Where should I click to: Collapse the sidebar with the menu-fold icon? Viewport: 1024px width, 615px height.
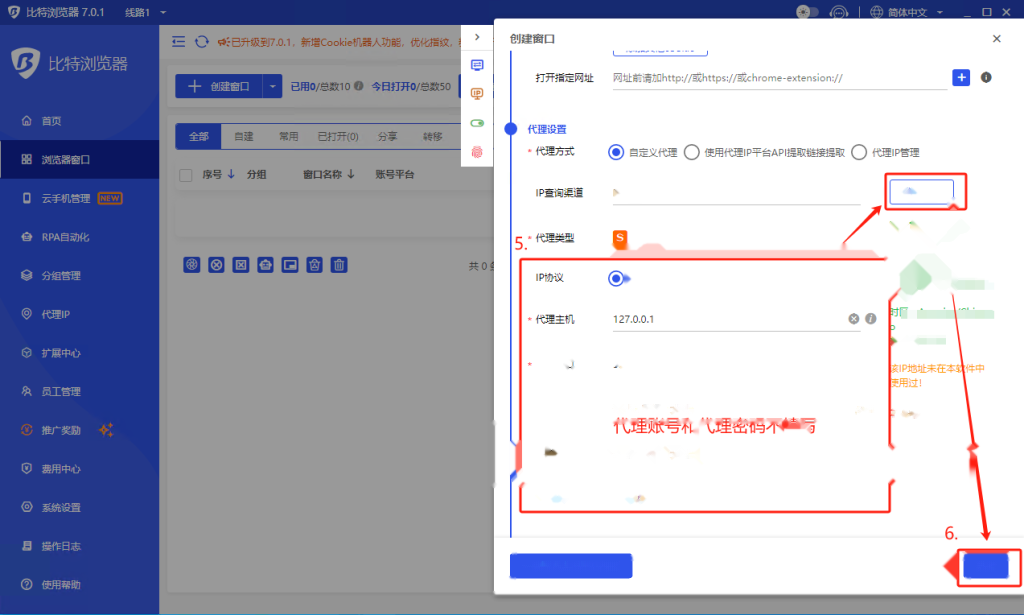[178, 42]
